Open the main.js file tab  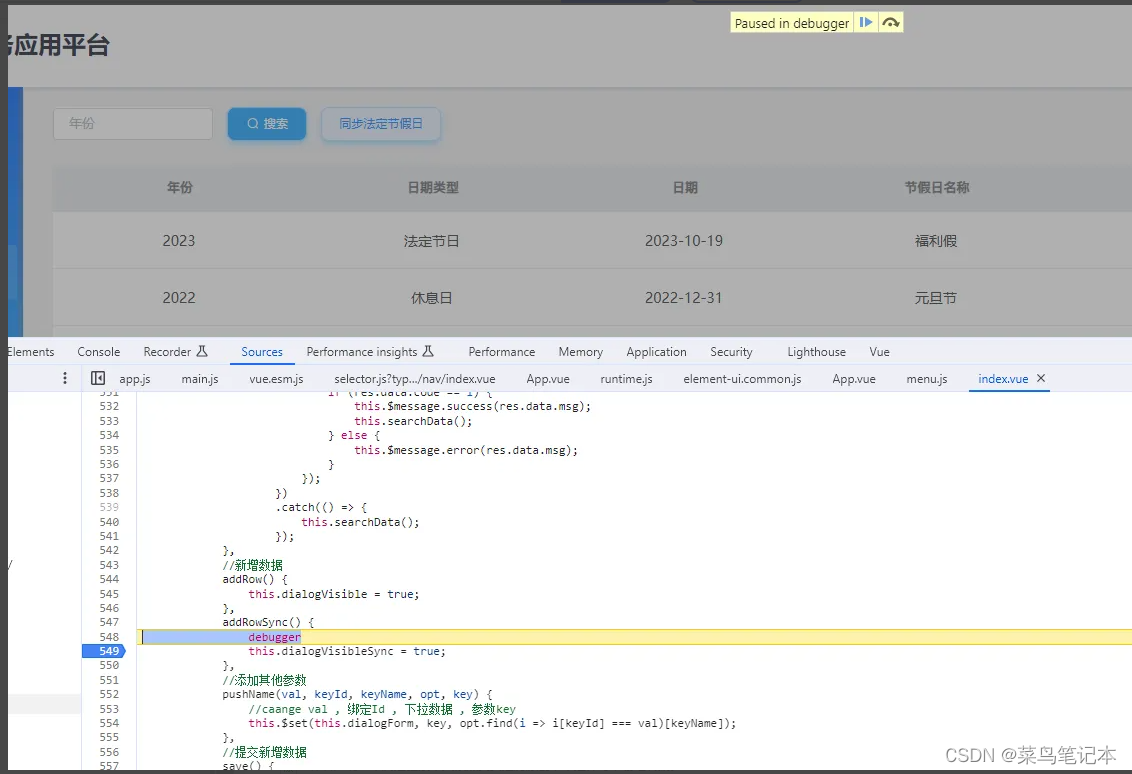[200, 378]
